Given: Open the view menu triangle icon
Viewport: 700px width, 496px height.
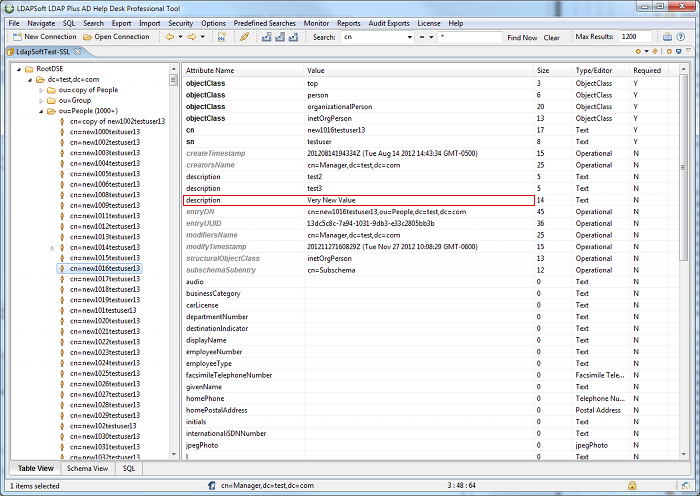Looking at the screenshot, I should pyautogui.click(x=688, y=50).
